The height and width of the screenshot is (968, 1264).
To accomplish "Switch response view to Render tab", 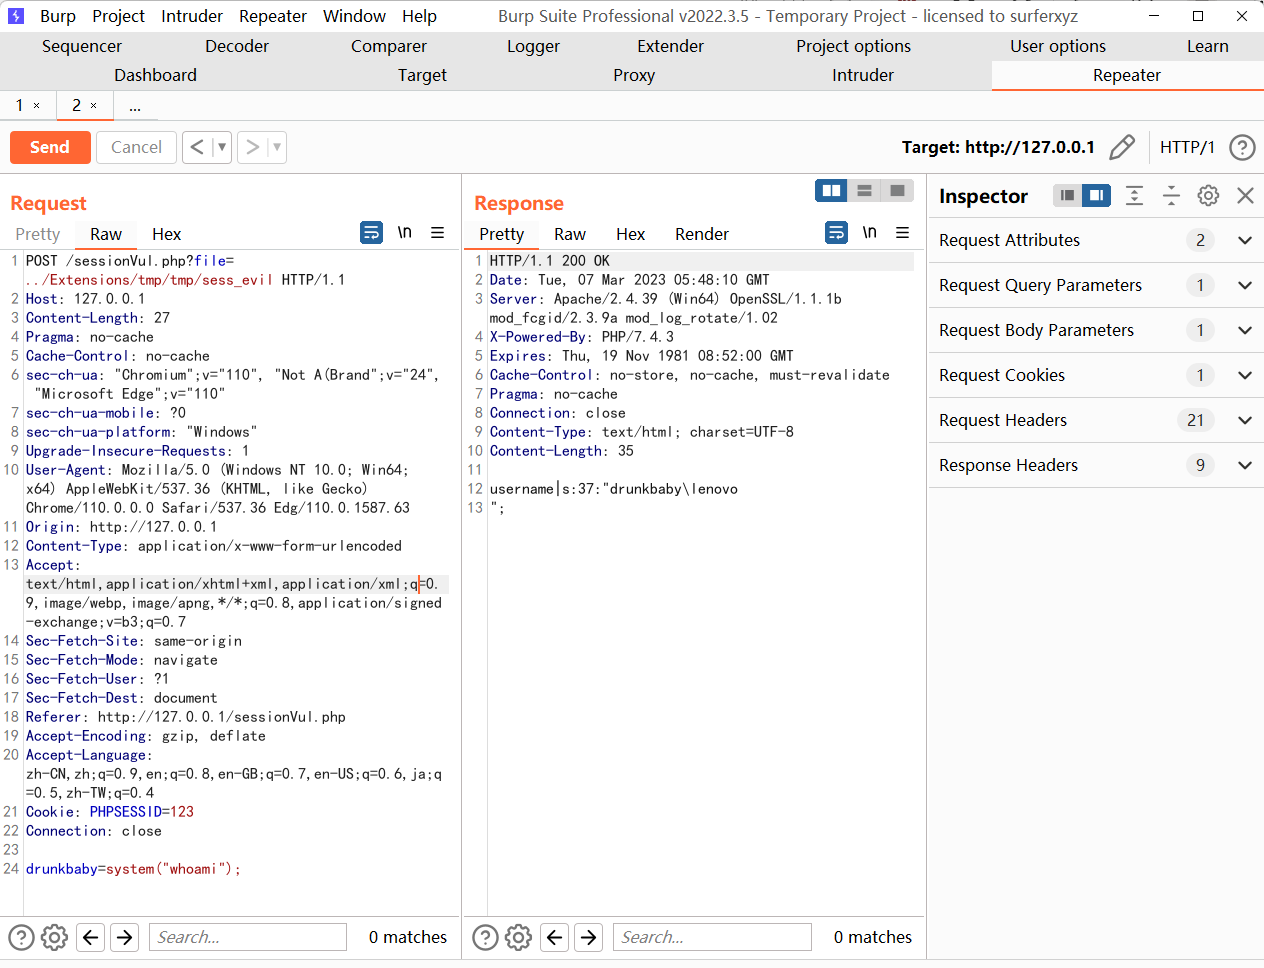I will coord(701,234).
